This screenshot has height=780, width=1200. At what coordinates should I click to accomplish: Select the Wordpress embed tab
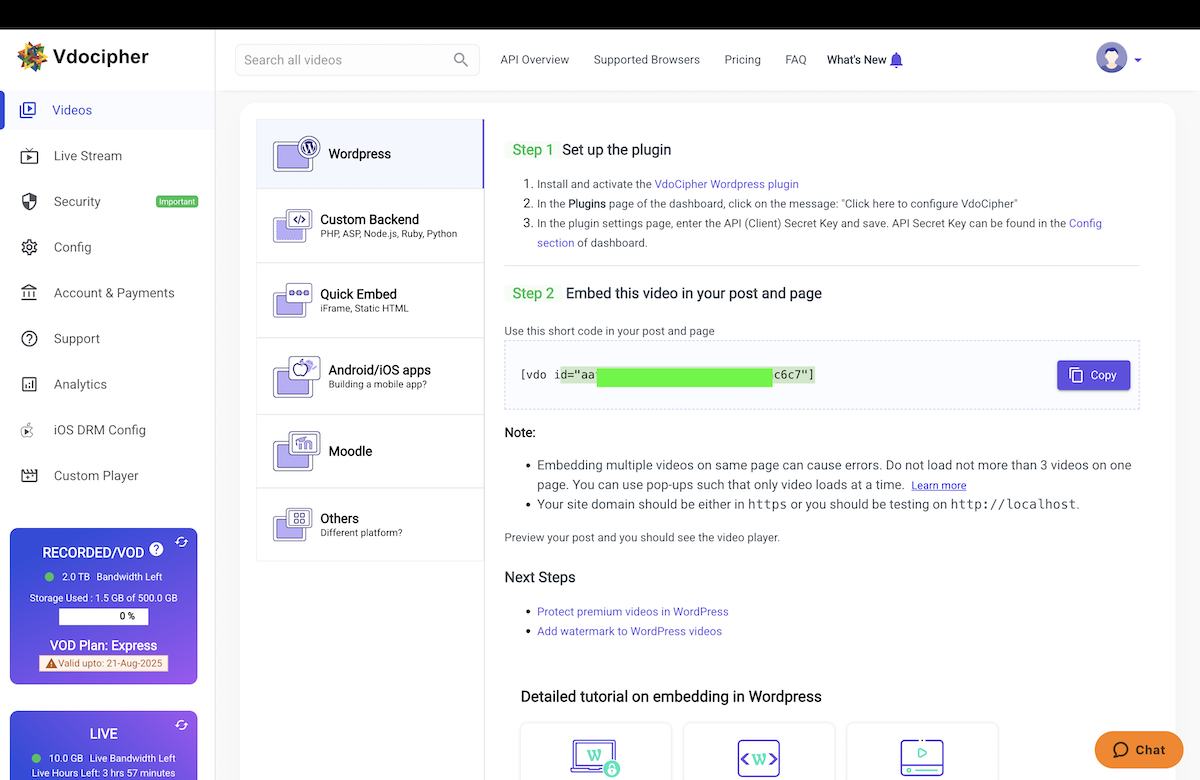(x=370, y=154)
